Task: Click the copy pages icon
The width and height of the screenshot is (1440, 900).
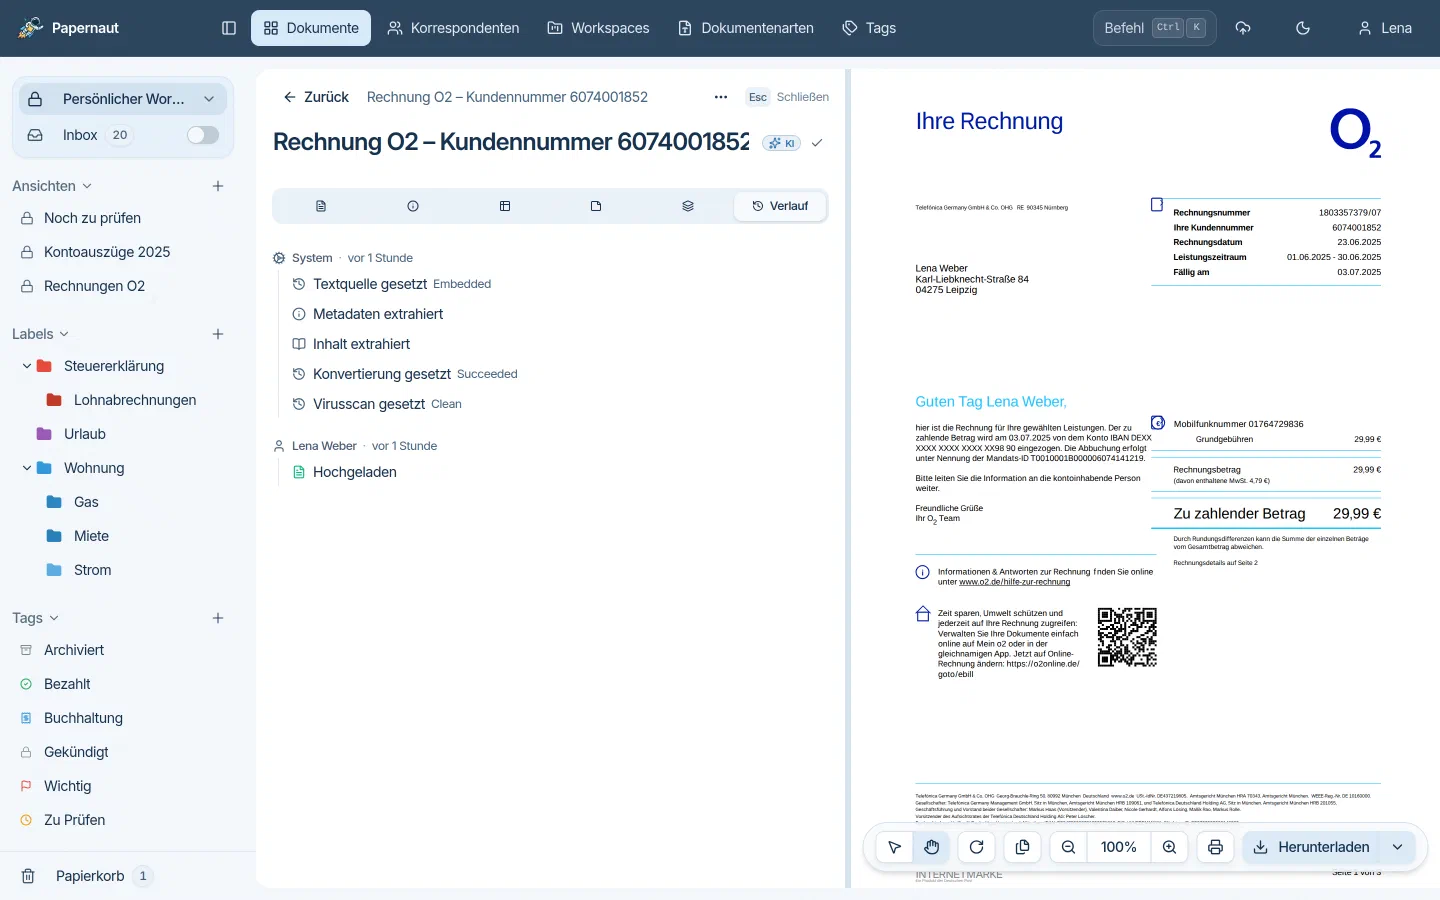Action: click(1023, 847)
